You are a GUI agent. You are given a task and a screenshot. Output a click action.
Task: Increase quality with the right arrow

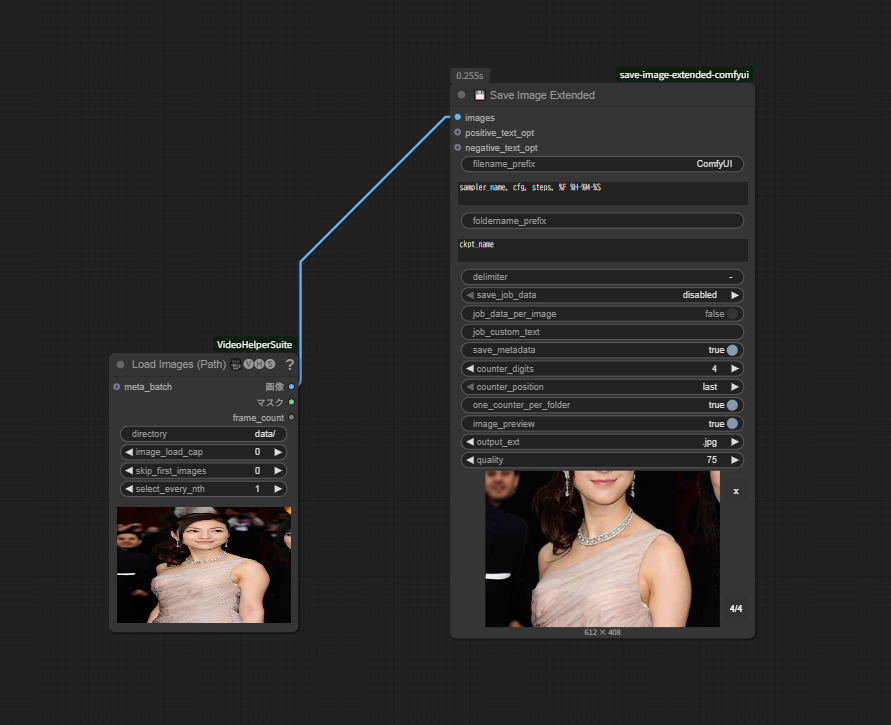735,460
